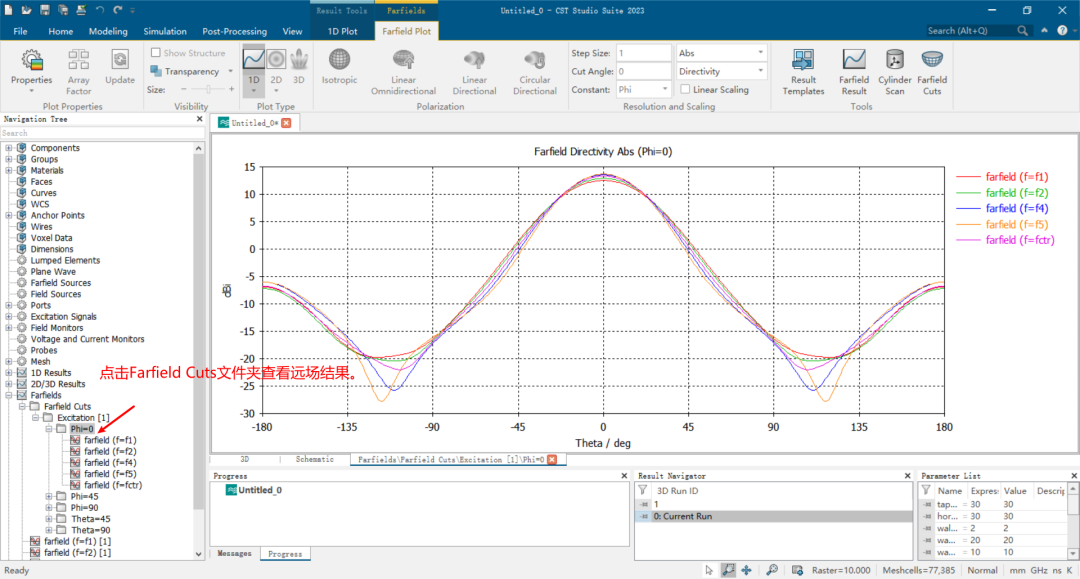
Task: Enable the Show Structure checkbox
Action: coord(156,53)
